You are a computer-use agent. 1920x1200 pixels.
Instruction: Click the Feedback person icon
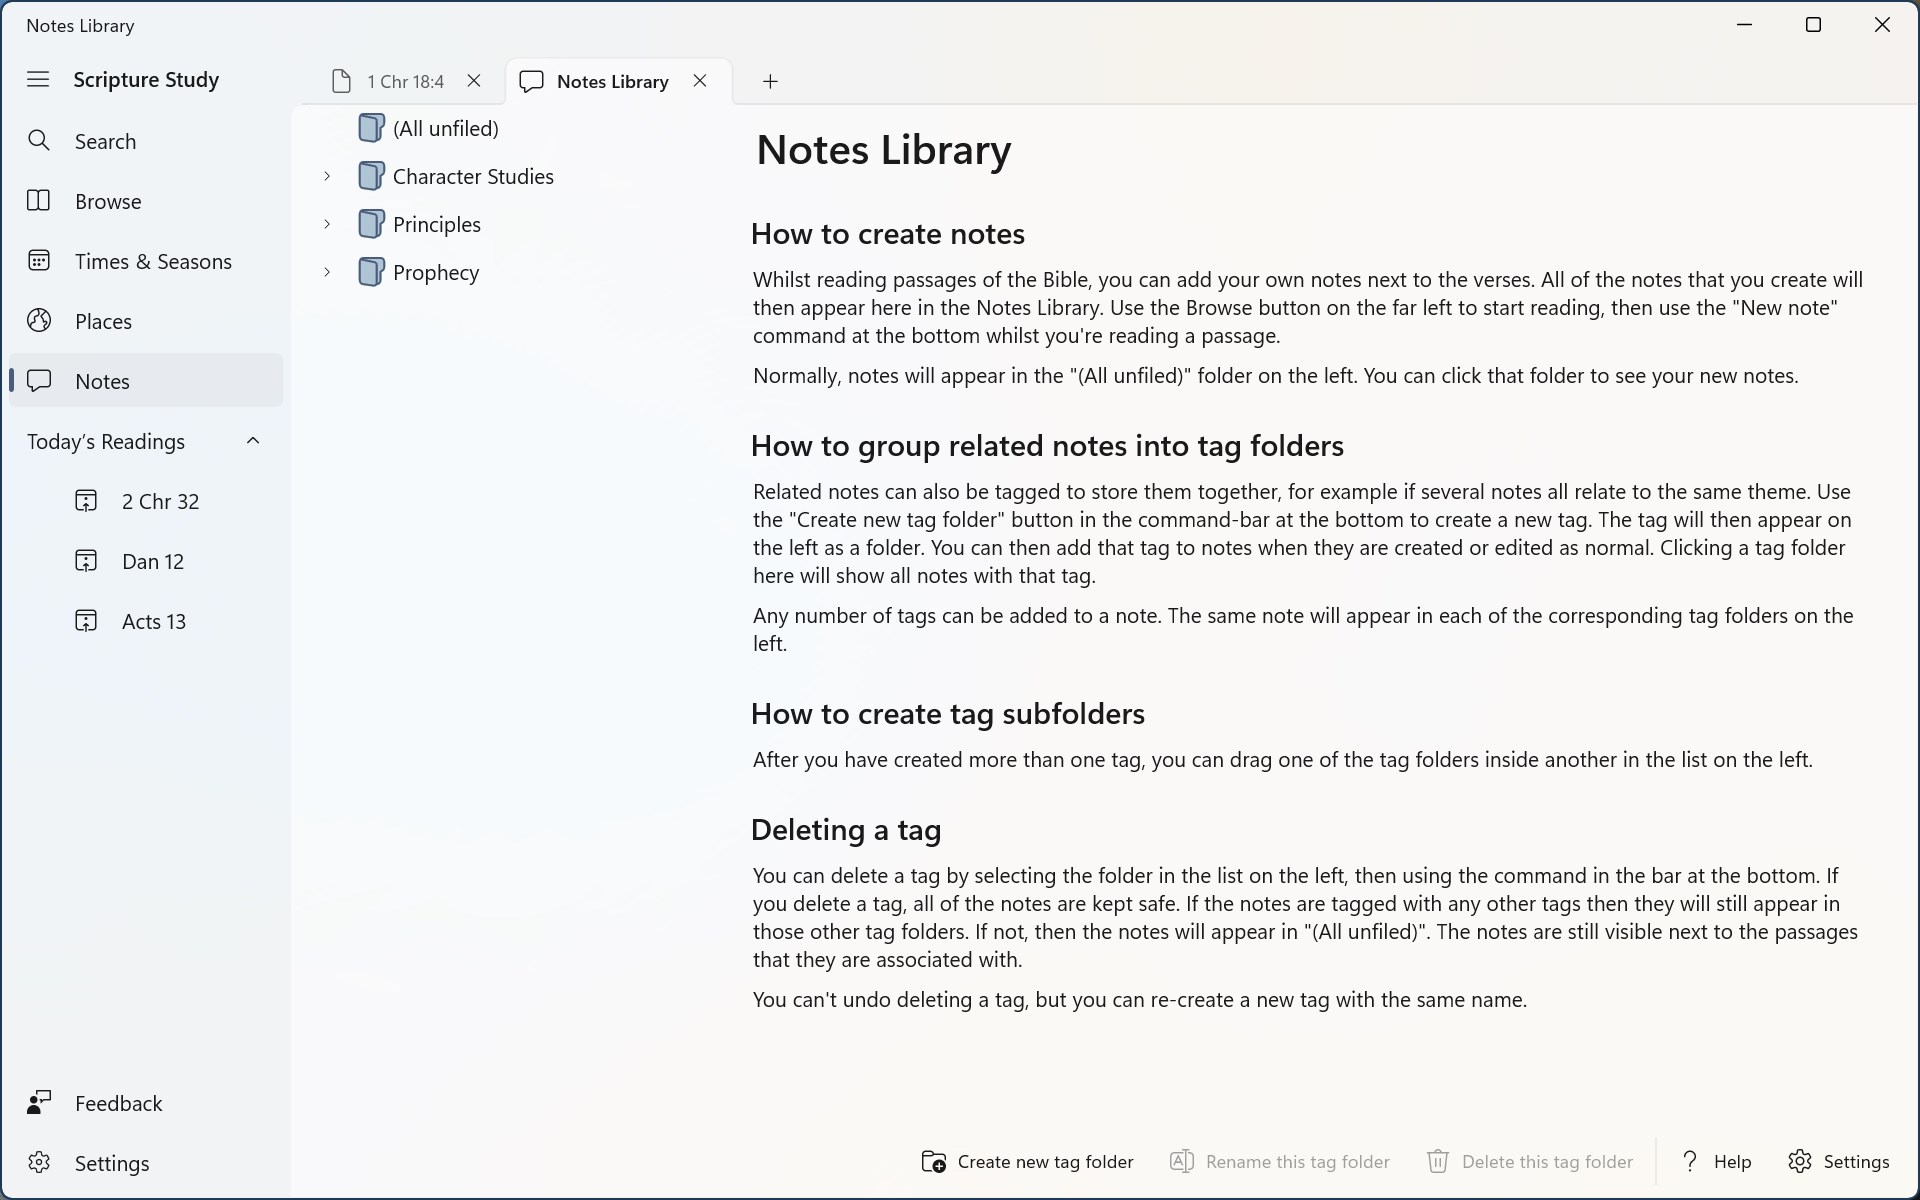(x=39, y=1103)
